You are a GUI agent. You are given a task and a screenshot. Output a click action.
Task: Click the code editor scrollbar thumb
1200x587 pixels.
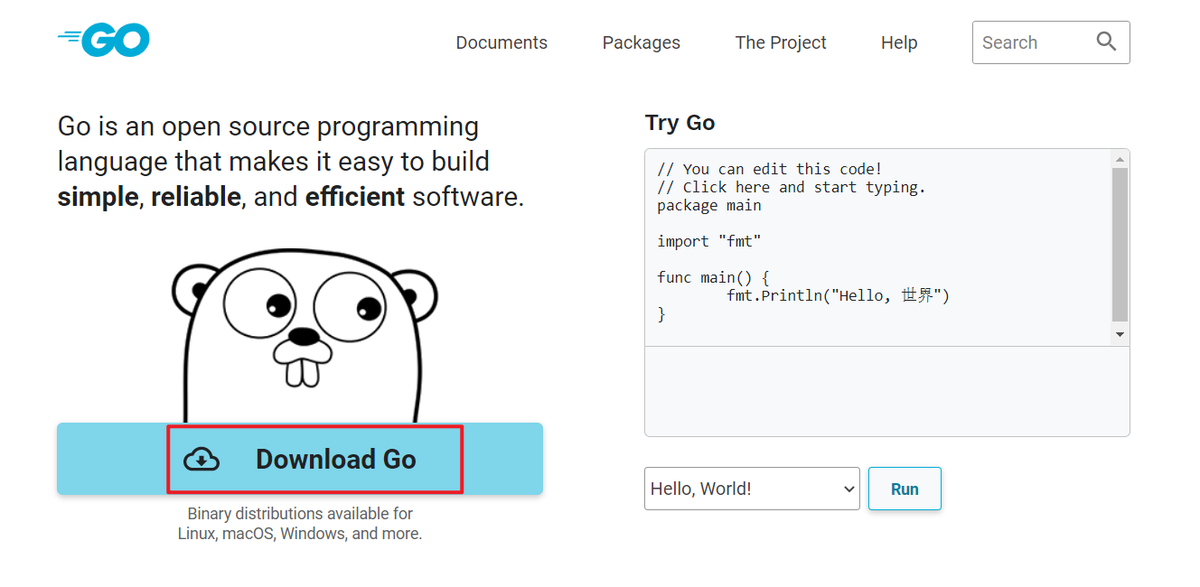[1120, 243]
